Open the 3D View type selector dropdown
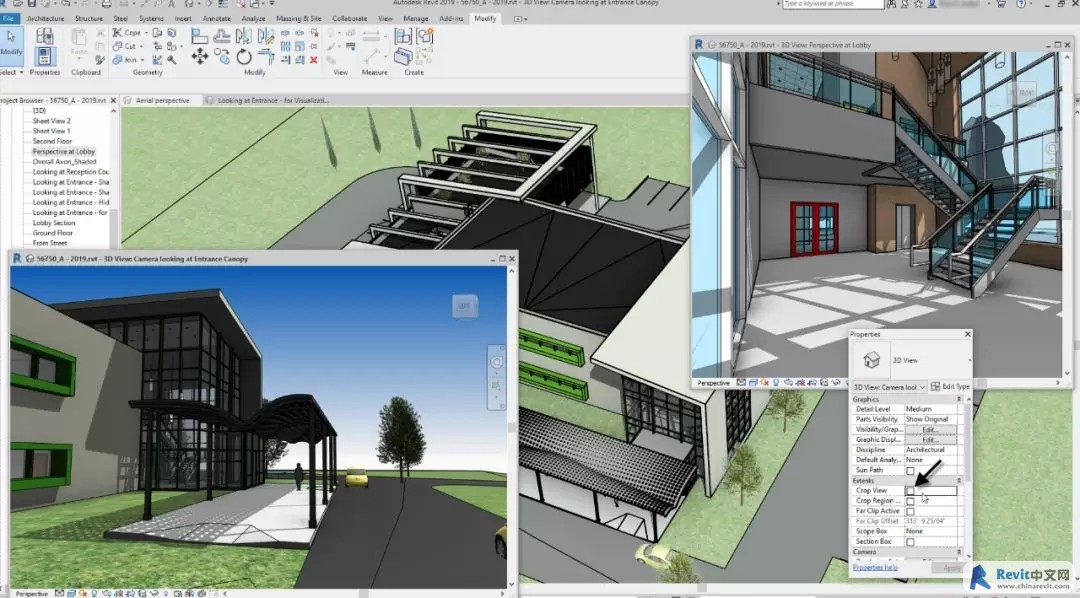1080x598 pixels. point(970,360)
